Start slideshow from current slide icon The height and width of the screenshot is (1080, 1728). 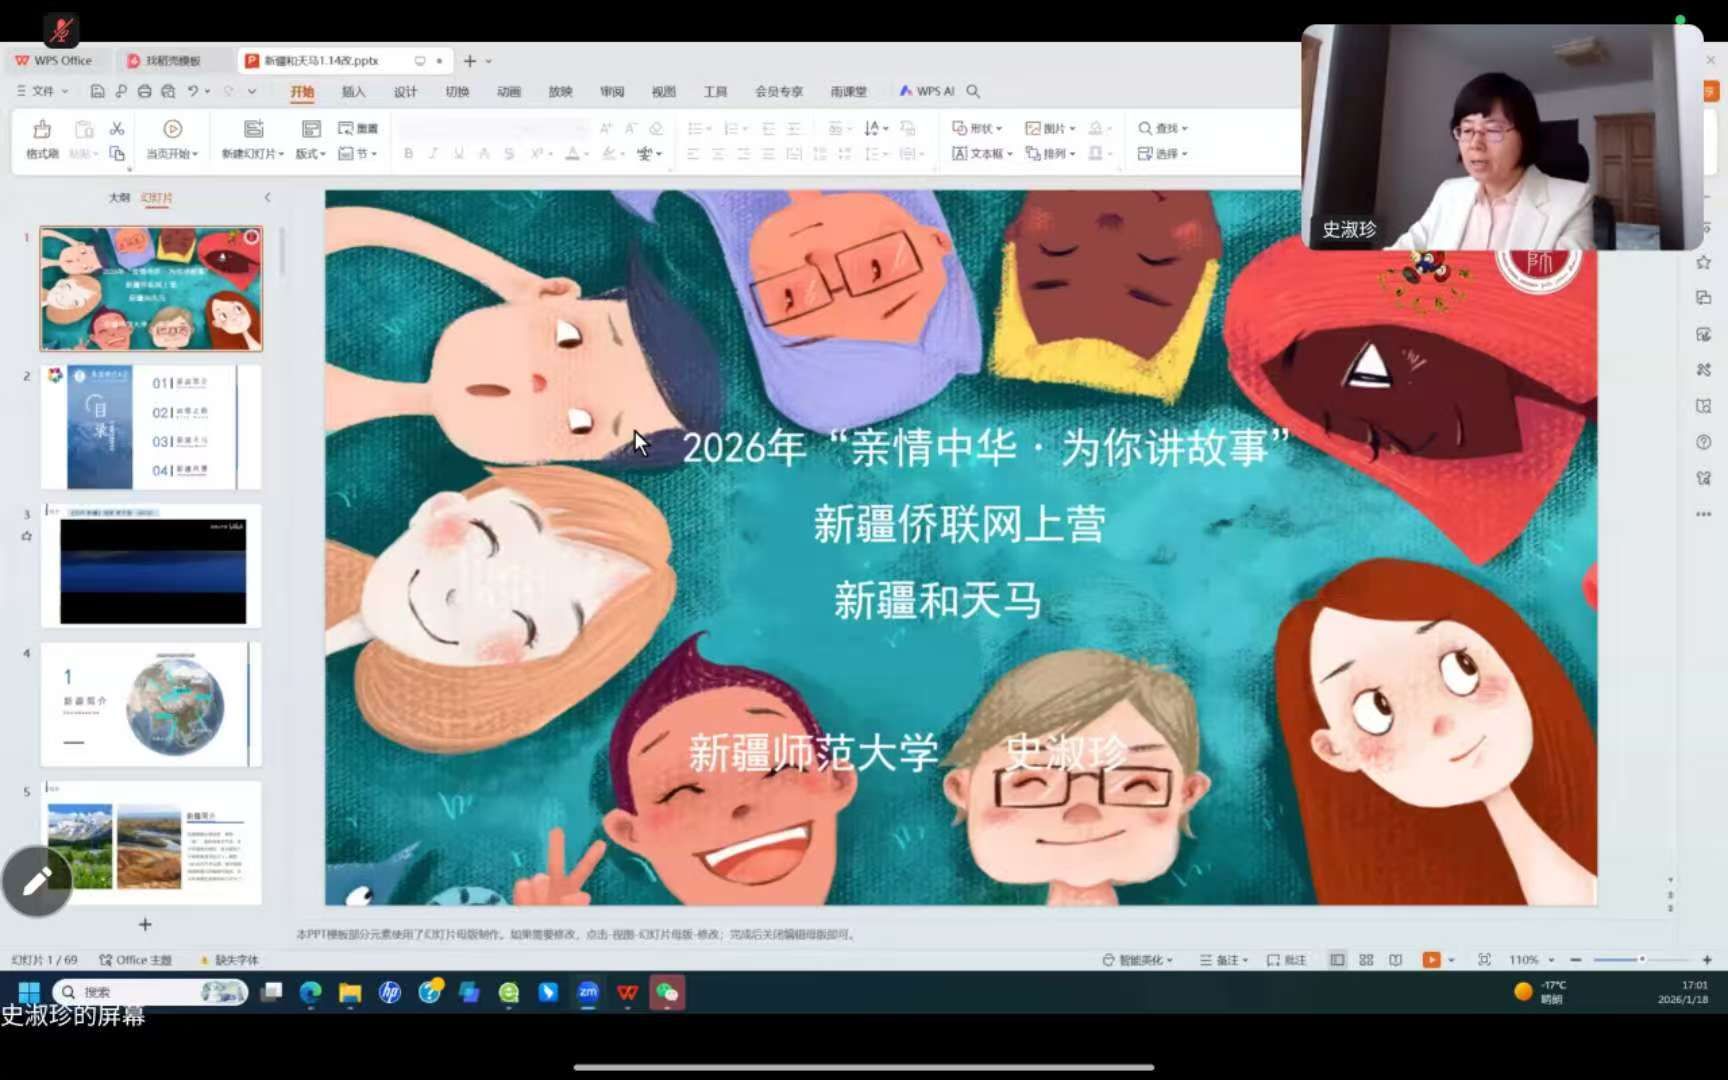172,130
